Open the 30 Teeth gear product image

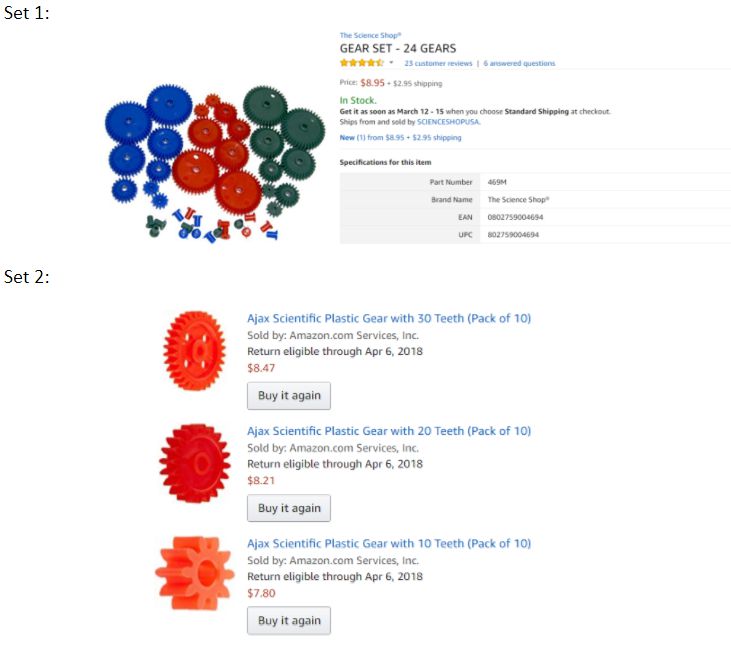click(195, 350)
